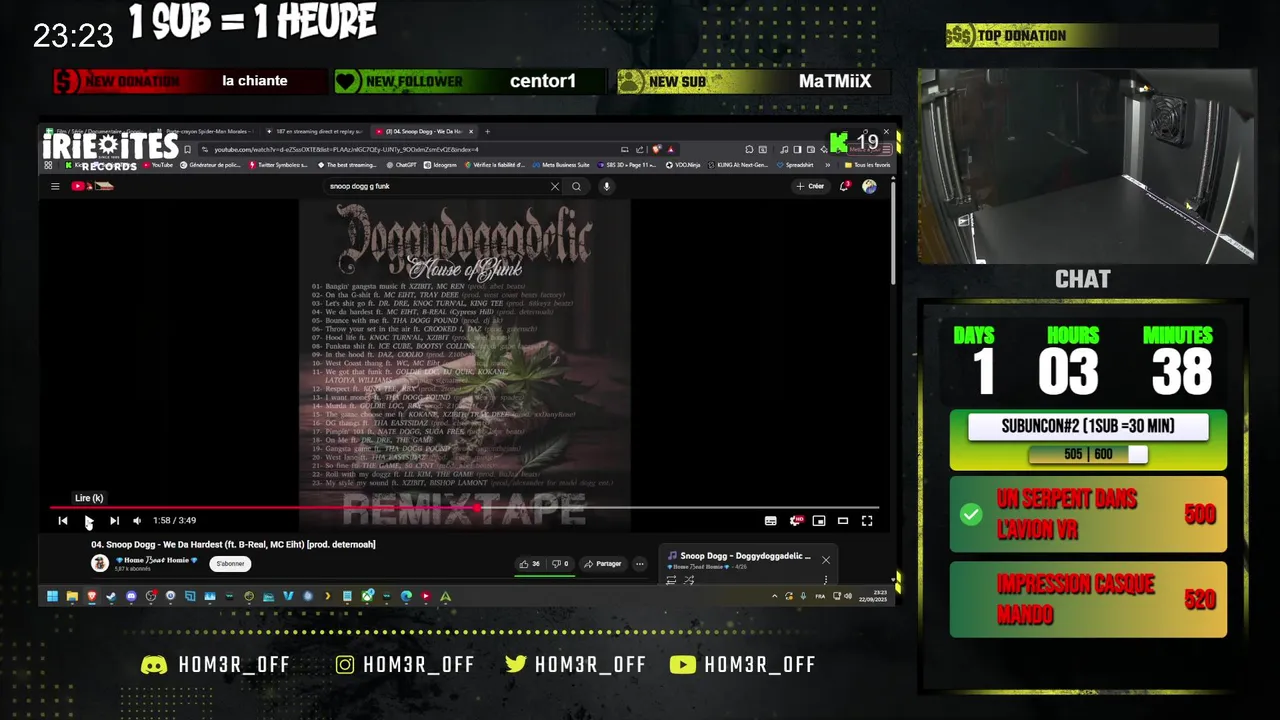Skip to the next video

pos(114,520)
